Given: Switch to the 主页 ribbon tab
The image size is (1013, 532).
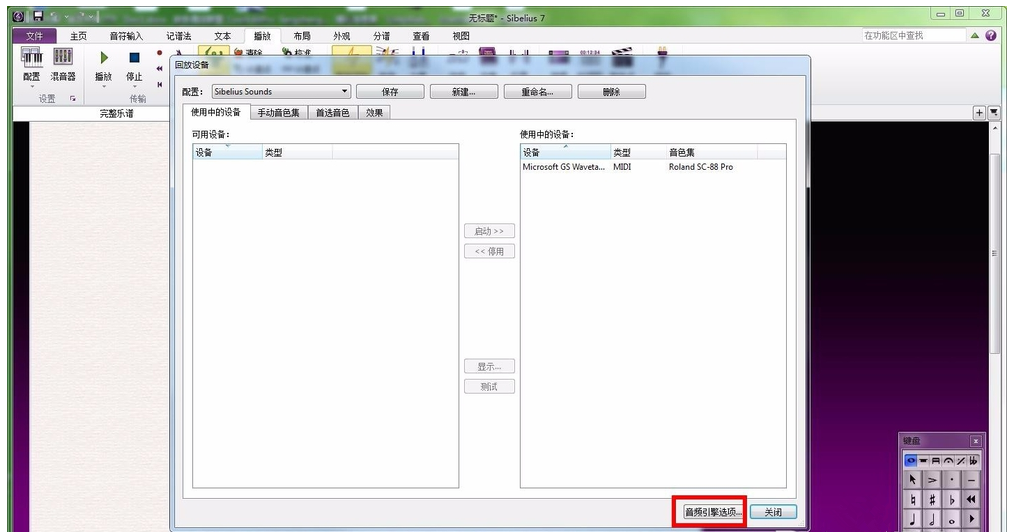Looking at the screenshot, I should [x=78, y=36].
